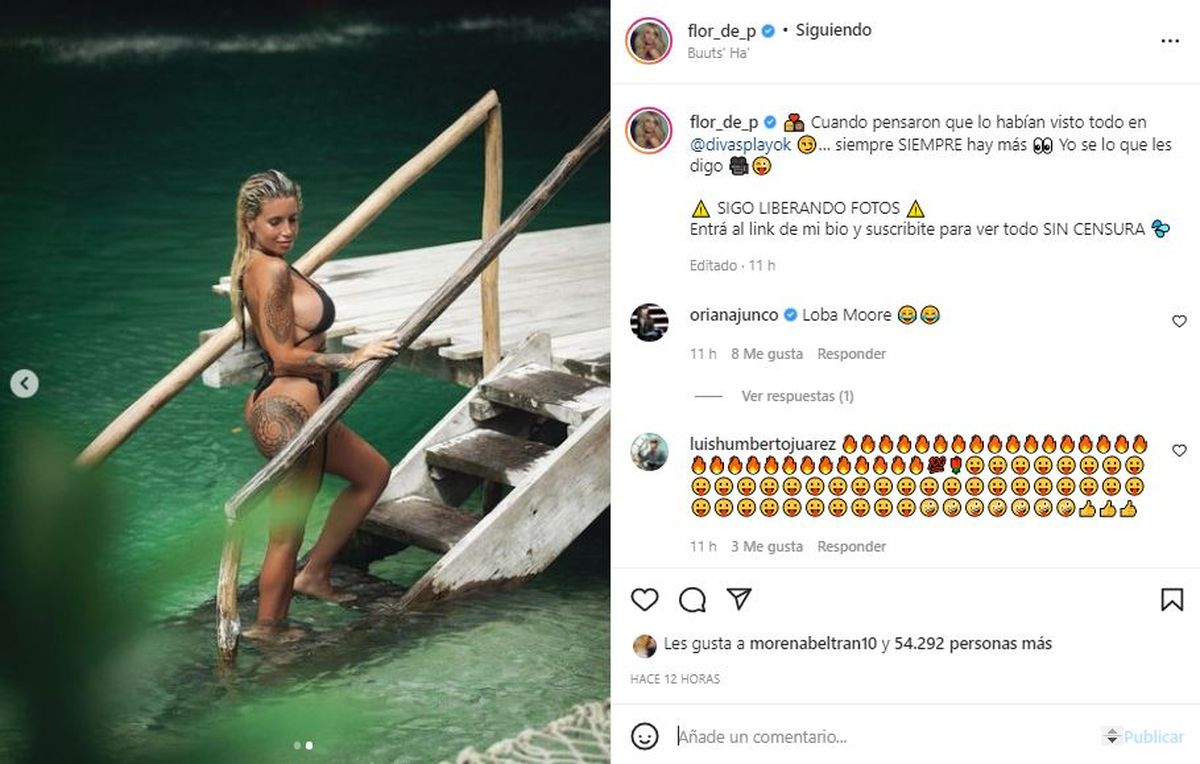This screenshot has width=1200, height=764.
Task: Click the "Siguiendo" following button
Action: 833,30
